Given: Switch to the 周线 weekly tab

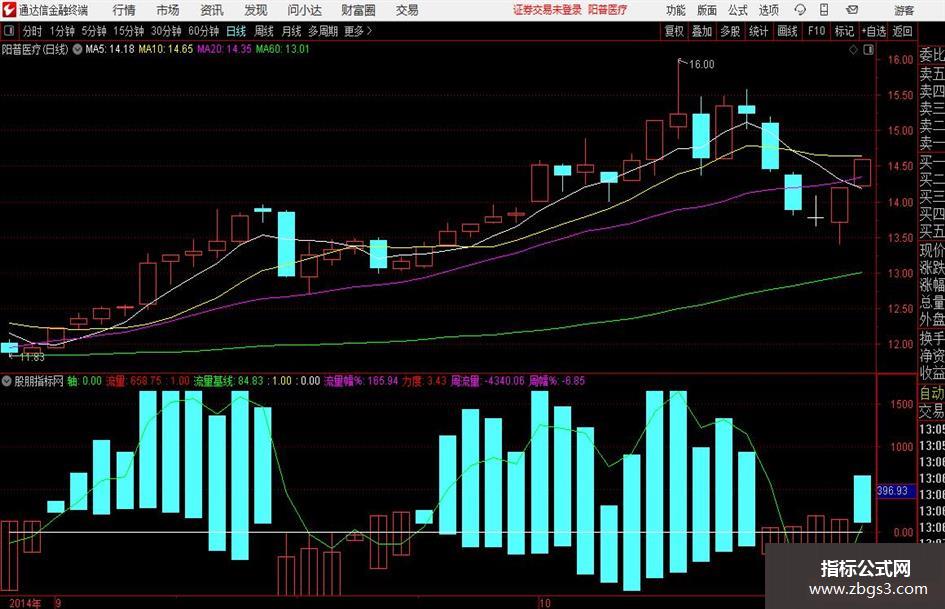Looking at the screenshot, I should [x=264, y=31].
